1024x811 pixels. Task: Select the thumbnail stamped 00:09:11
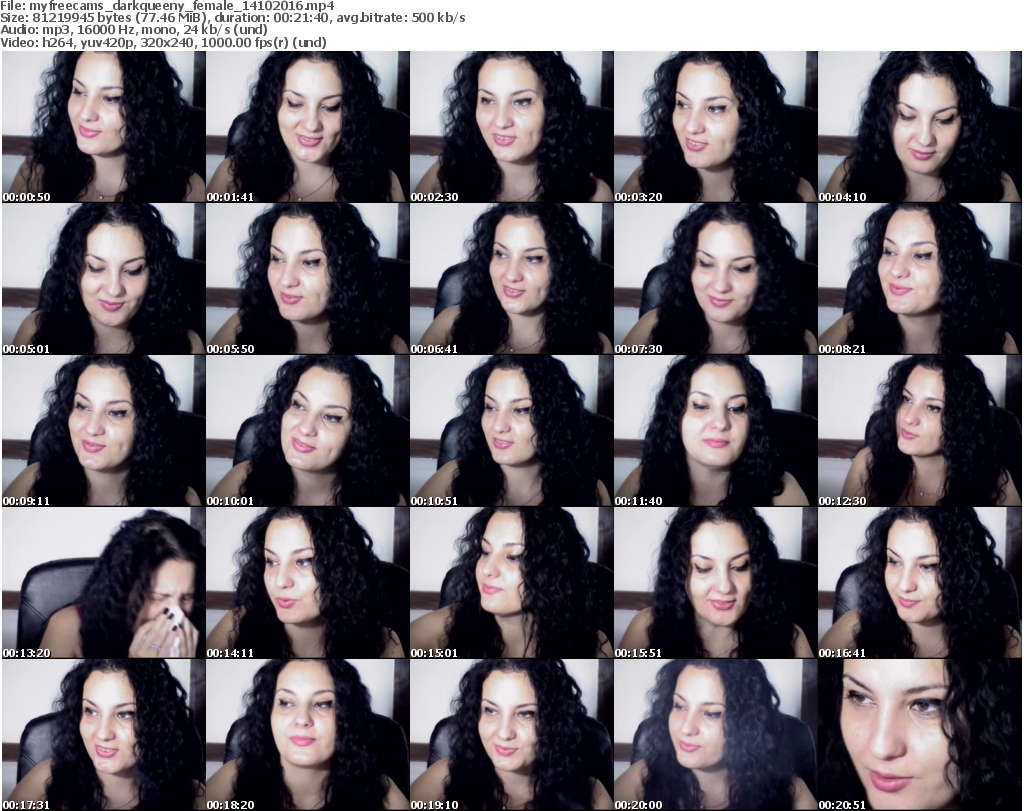tap(103, 431)
